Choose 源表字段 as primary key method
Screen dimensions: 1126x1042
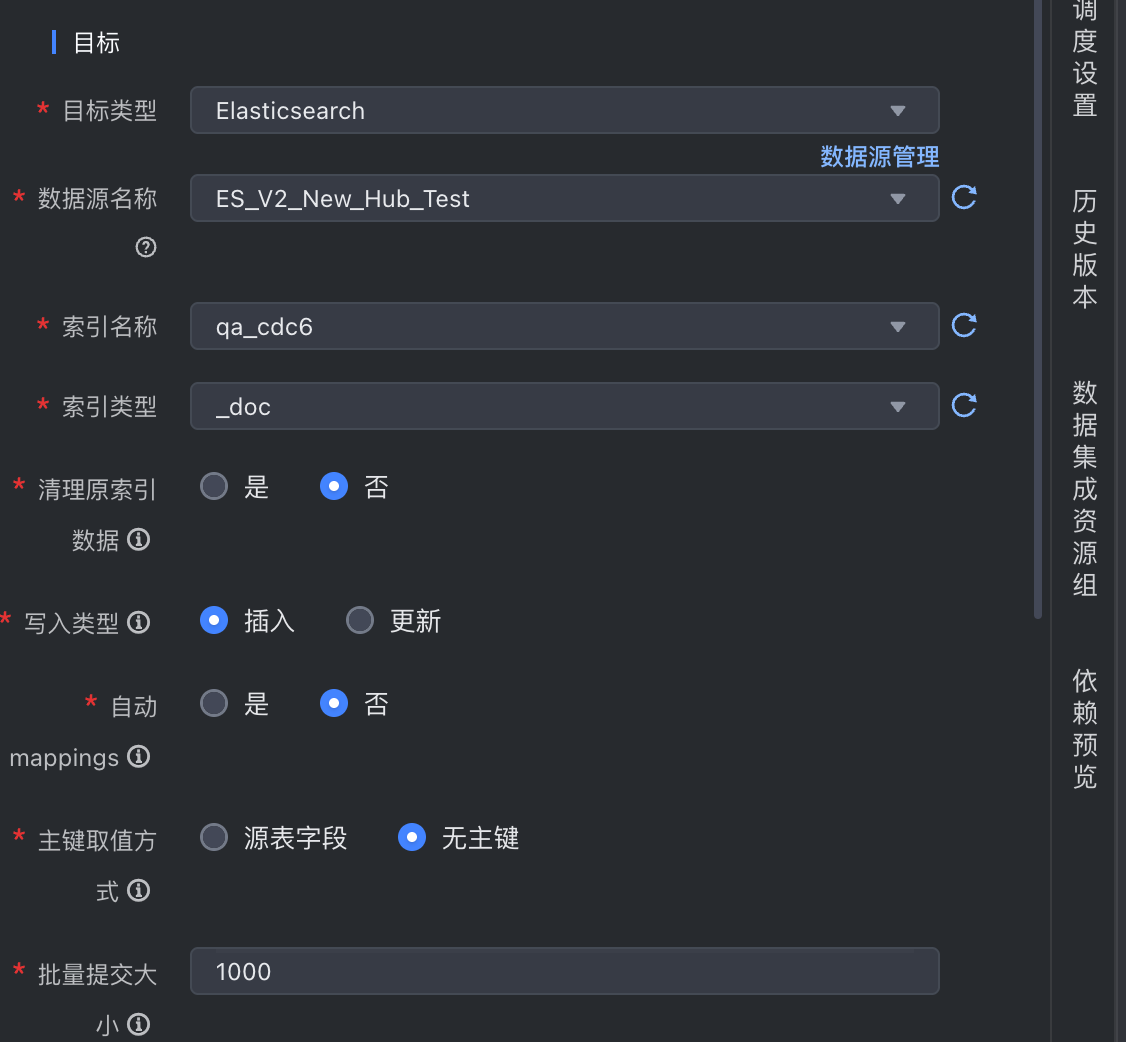(x=214, y=837)
